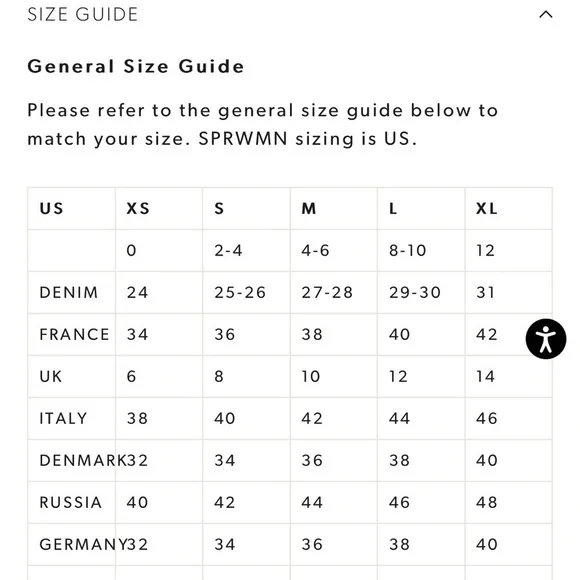Click the RUSSIA row label
Screen dimensions: 580x580
click(71, 502)
